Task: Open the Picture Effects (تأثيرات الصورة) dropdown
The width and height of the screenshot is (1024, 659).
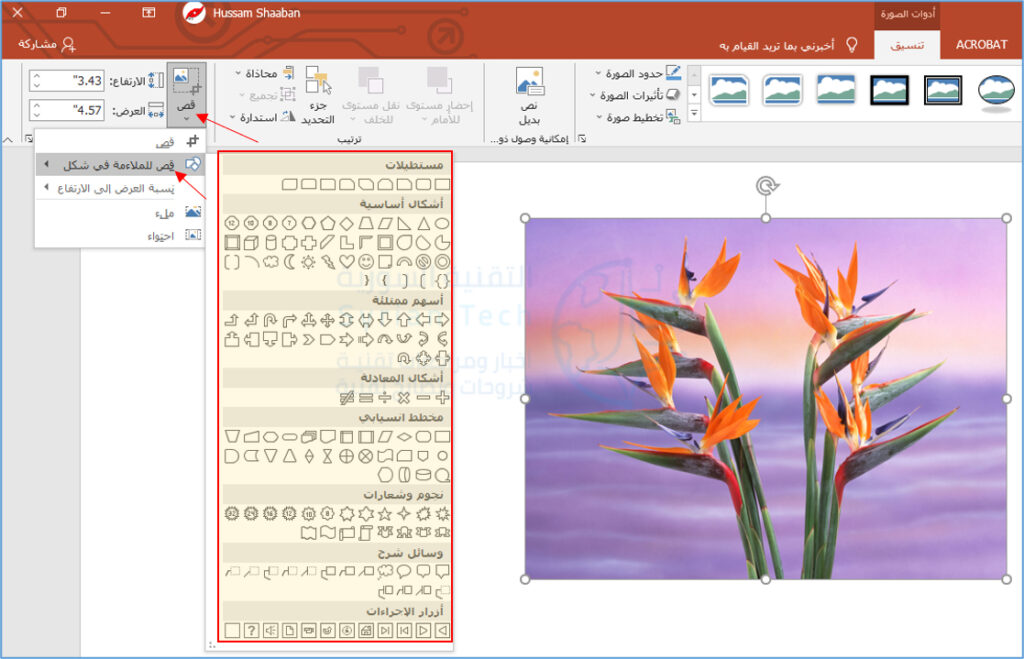Action: 635,95
